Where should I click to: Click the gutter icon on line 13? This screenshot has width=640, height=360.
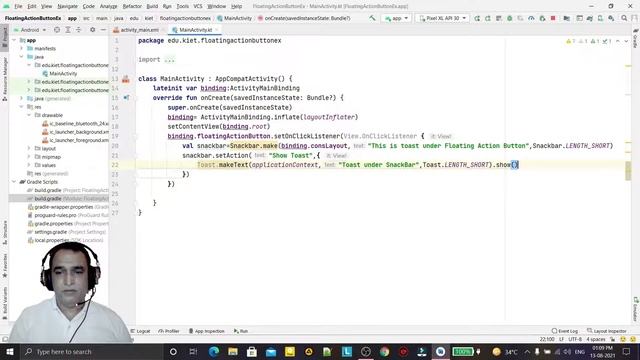(x=126, y=79)
